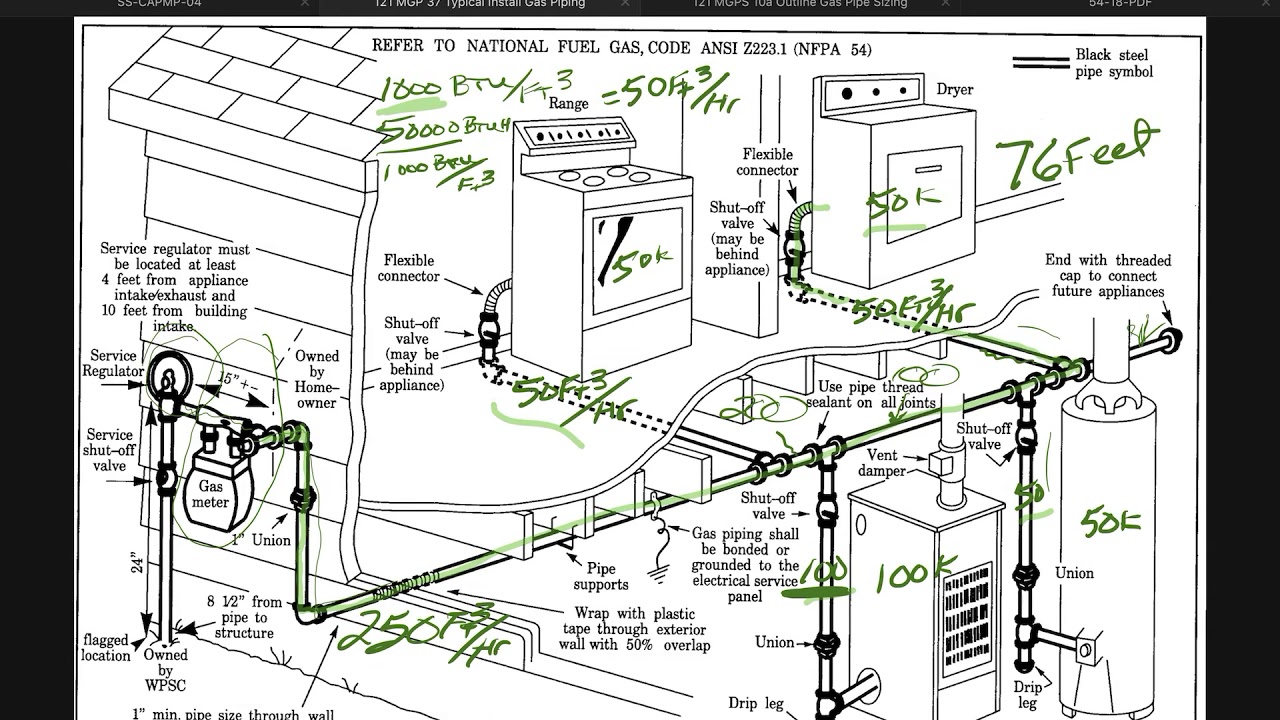Click the 'Drip leg' label below the furnace
Viewport: 1280px width, 720px height.
[x=756, y=704]
